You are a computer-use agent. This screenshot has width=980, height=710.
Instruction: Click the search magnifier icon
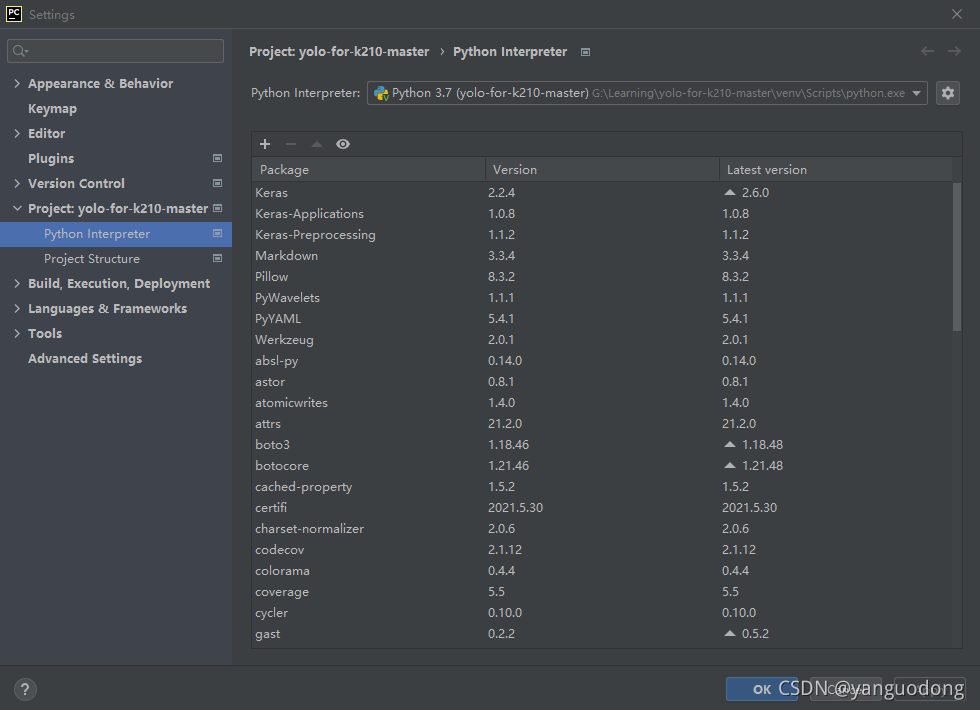click(x=20, y=51)
